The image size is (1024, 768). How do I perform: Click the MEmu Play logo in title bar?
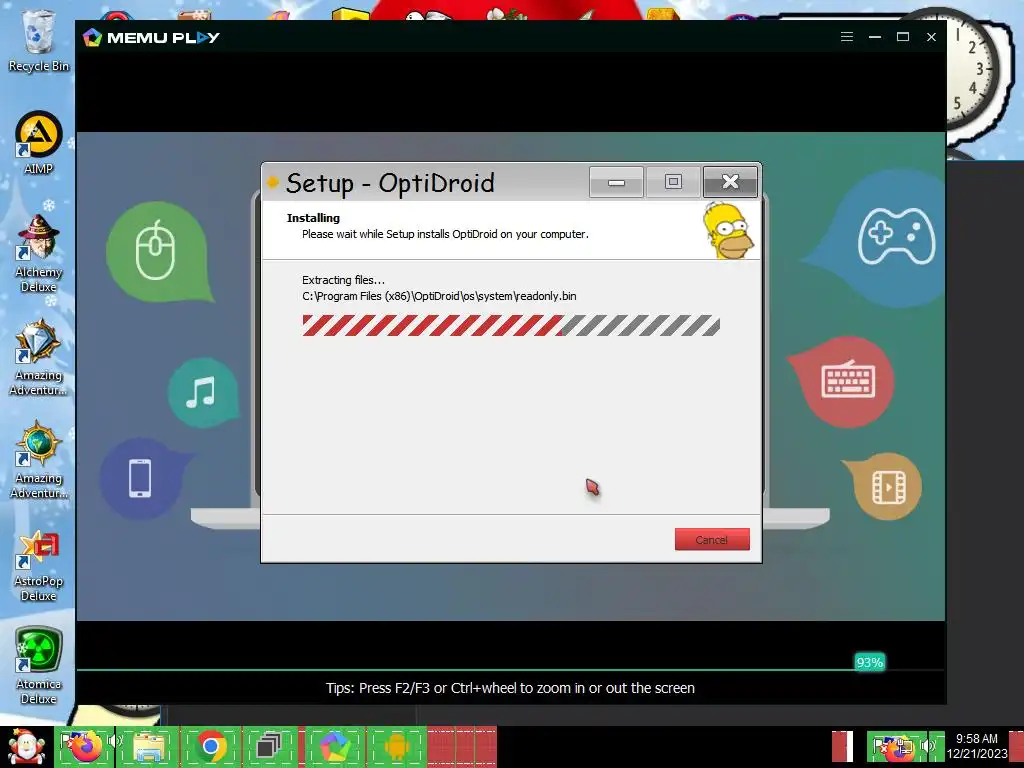point(151,37)
